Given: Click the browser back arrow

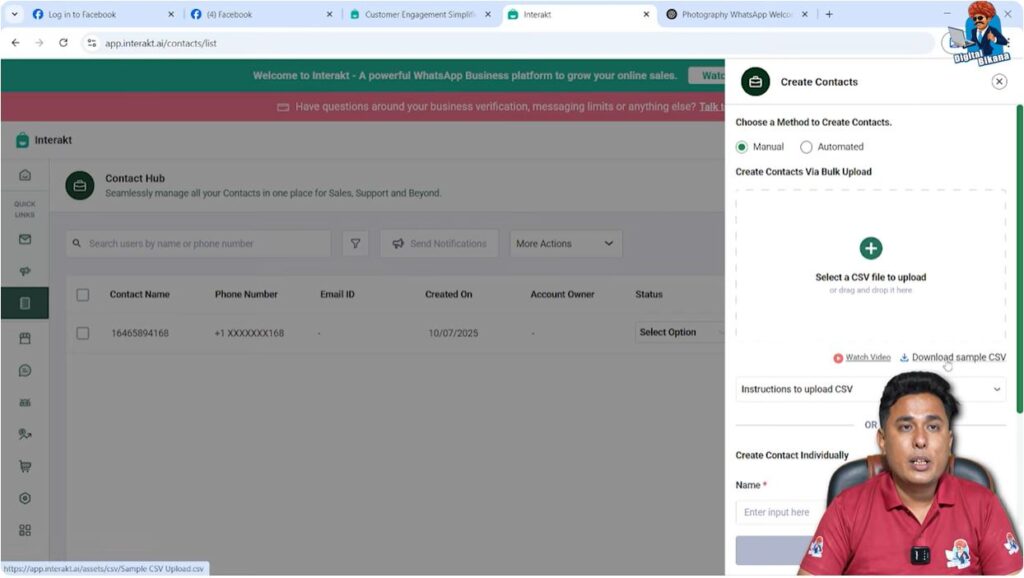Looking at the screenshot, I should coord(16,43).
